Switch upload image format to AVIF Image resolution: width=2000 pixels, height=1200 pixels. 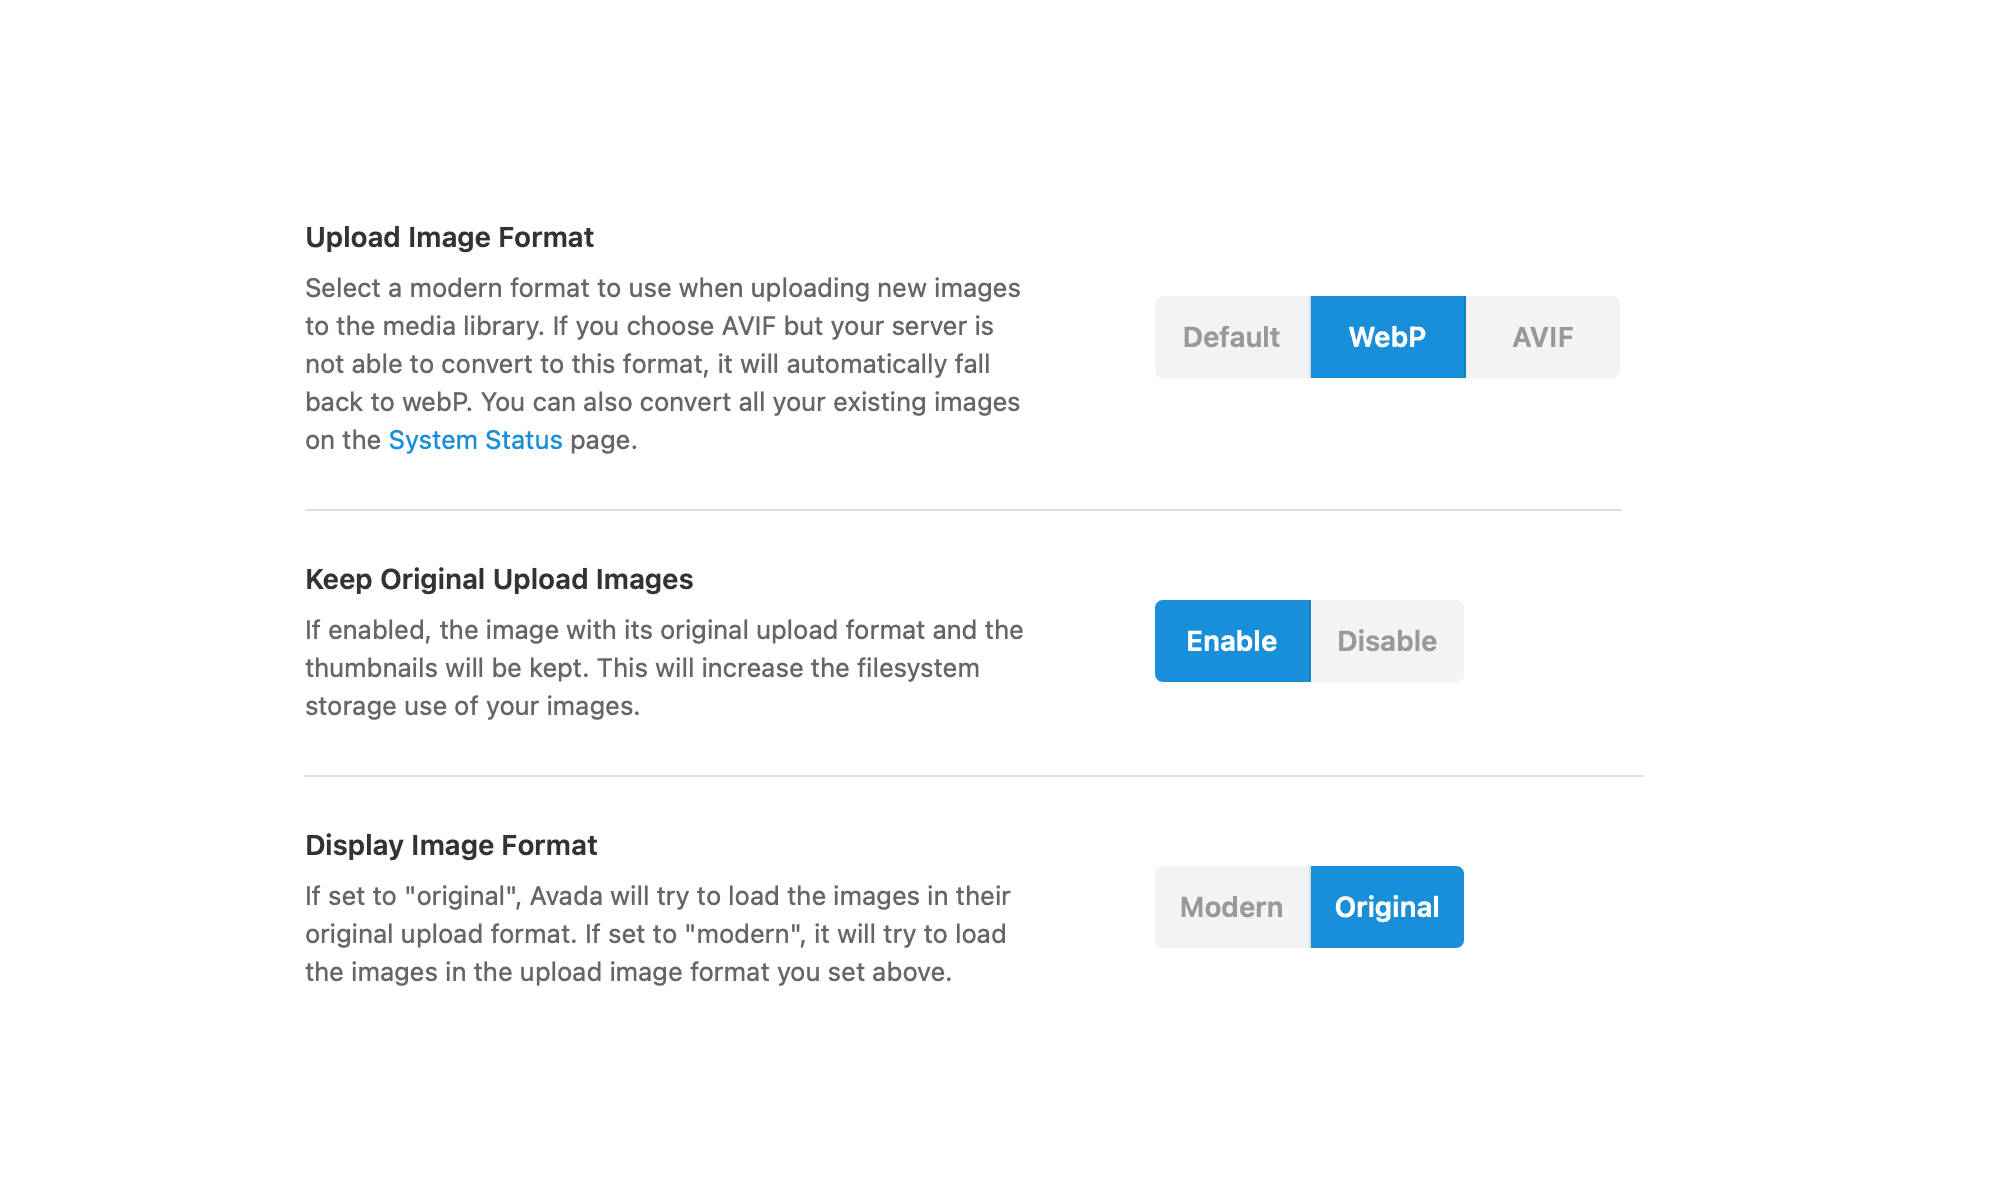pyautogui.click(x=1542, y=337)
